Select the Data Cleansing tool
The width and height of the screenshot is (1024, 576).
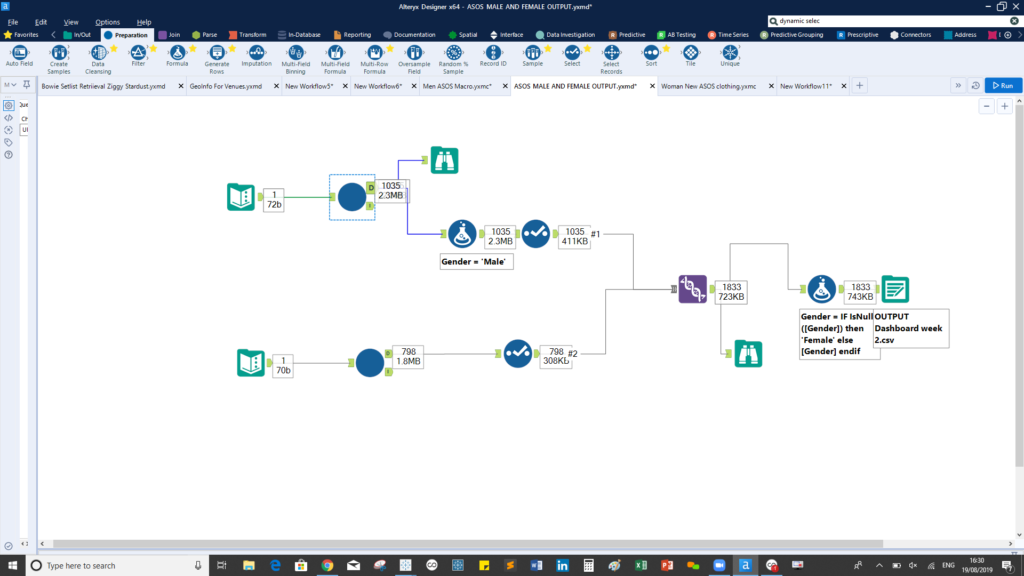98,52
